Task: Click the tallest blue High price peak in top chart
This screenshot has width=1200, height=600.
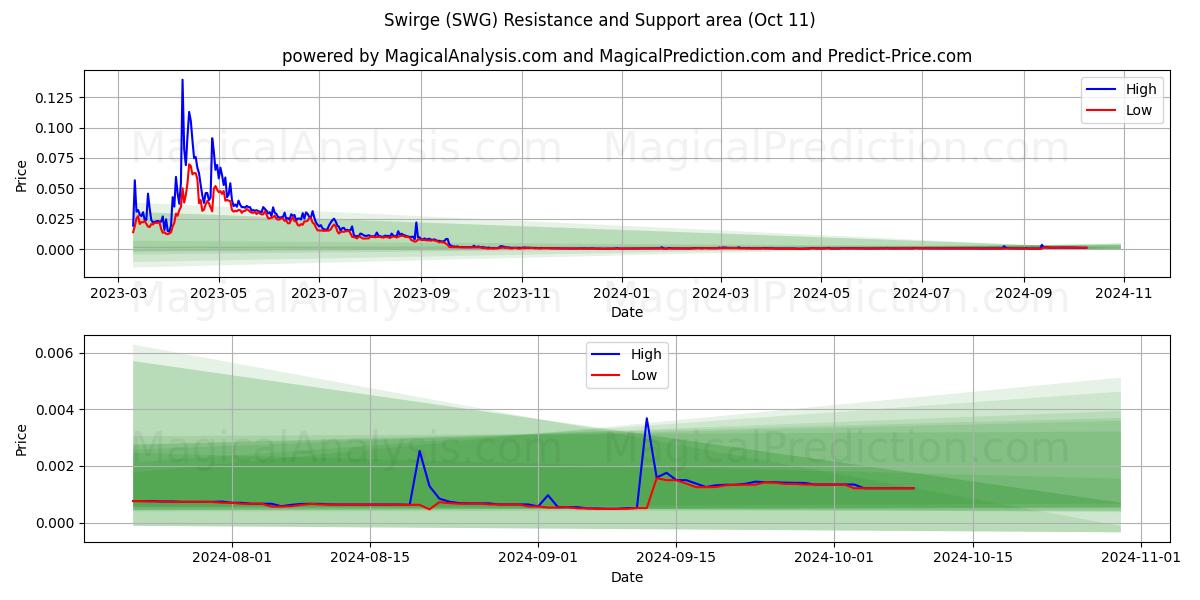Action: click(x=182, y=80)
